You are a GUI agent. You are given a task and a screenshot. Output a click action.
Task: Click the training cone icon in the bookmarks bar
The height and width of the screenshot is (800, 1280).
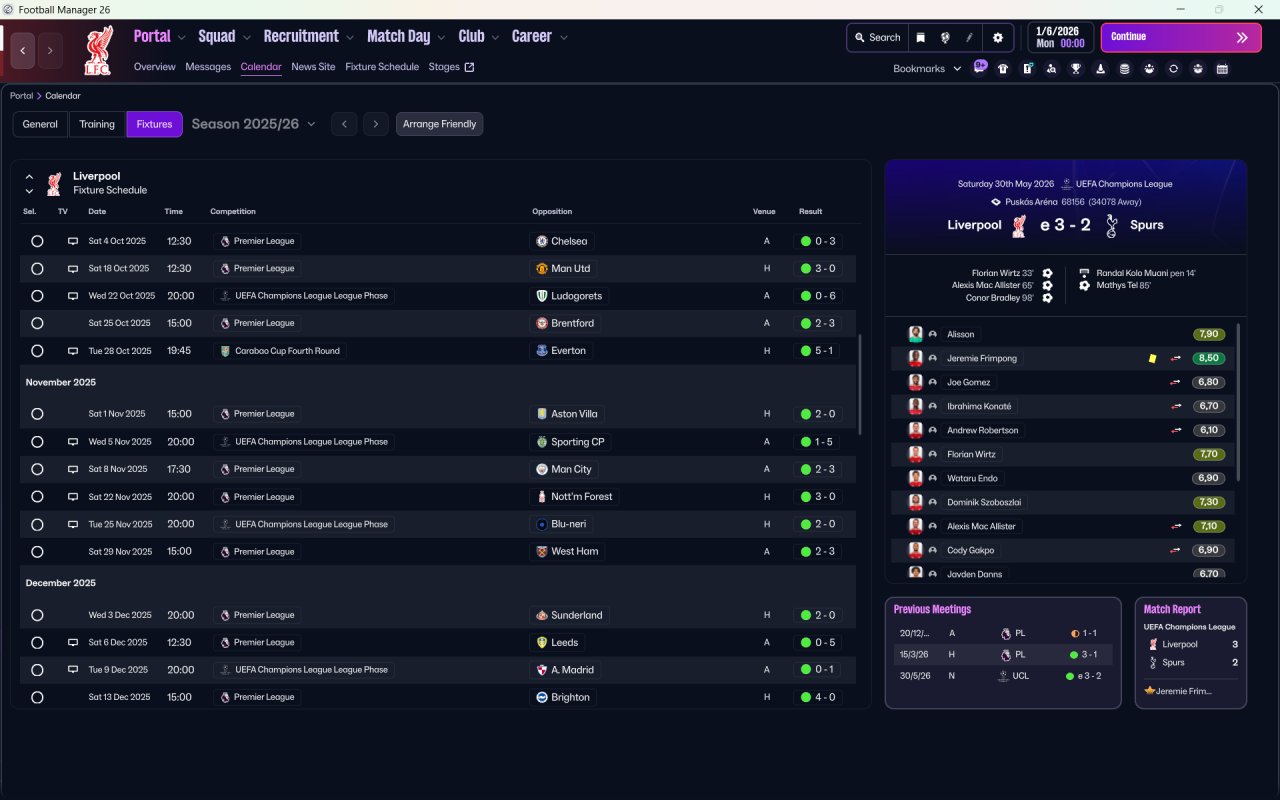click(x=1101, y=69)
